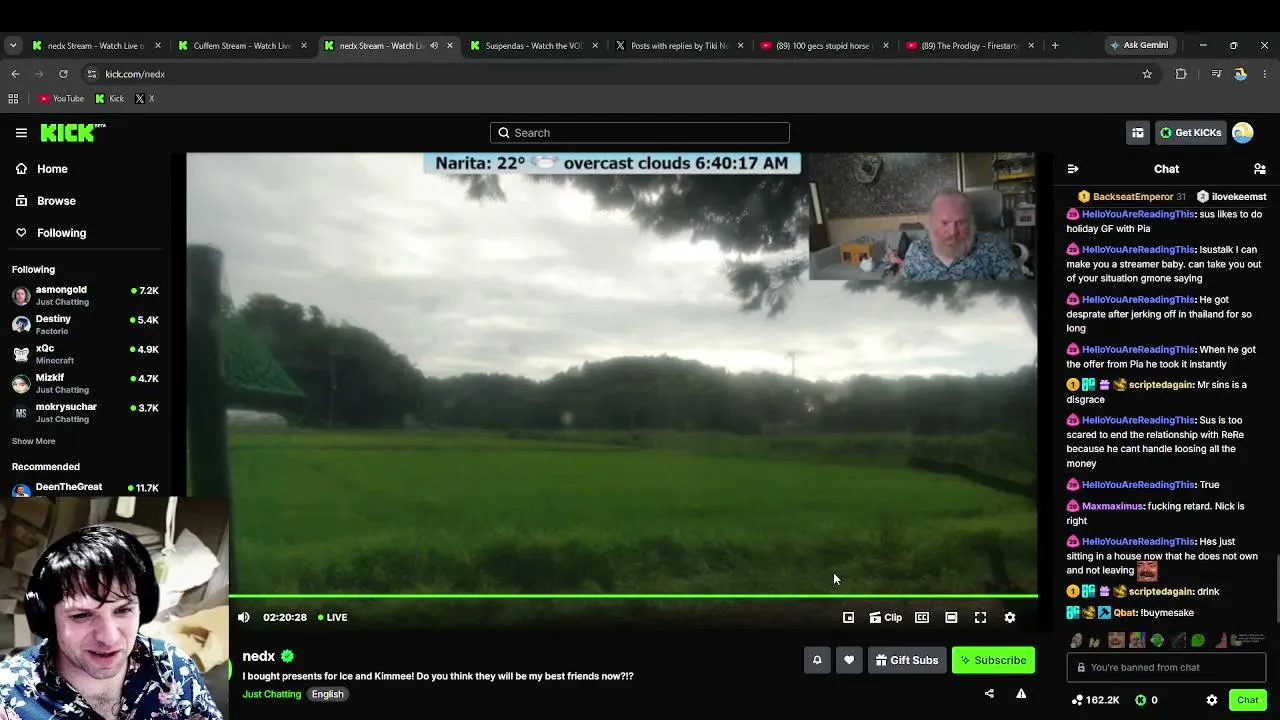
Task: Open the profile avatar menu
Action: pos(1243,132)
